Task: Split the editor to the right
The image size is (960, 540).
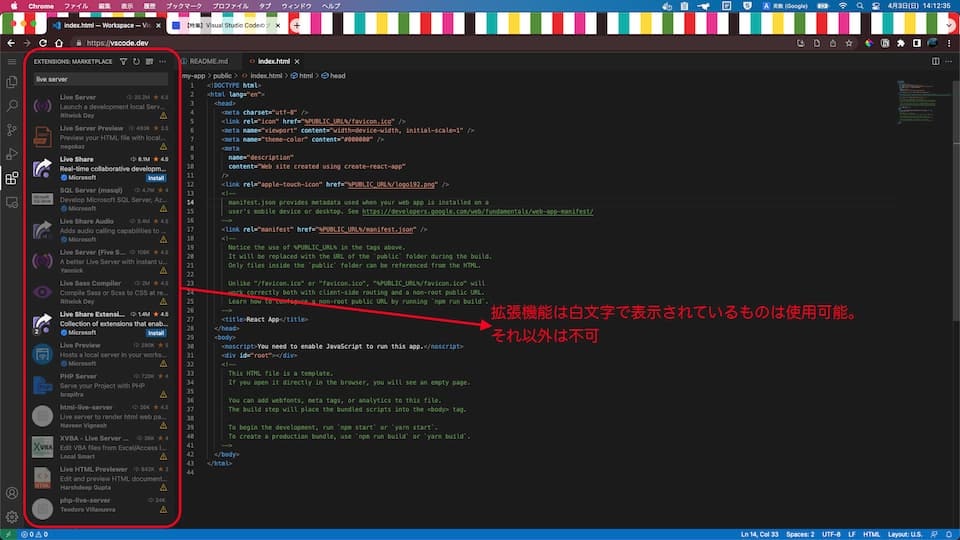Action: coord(936,61)
